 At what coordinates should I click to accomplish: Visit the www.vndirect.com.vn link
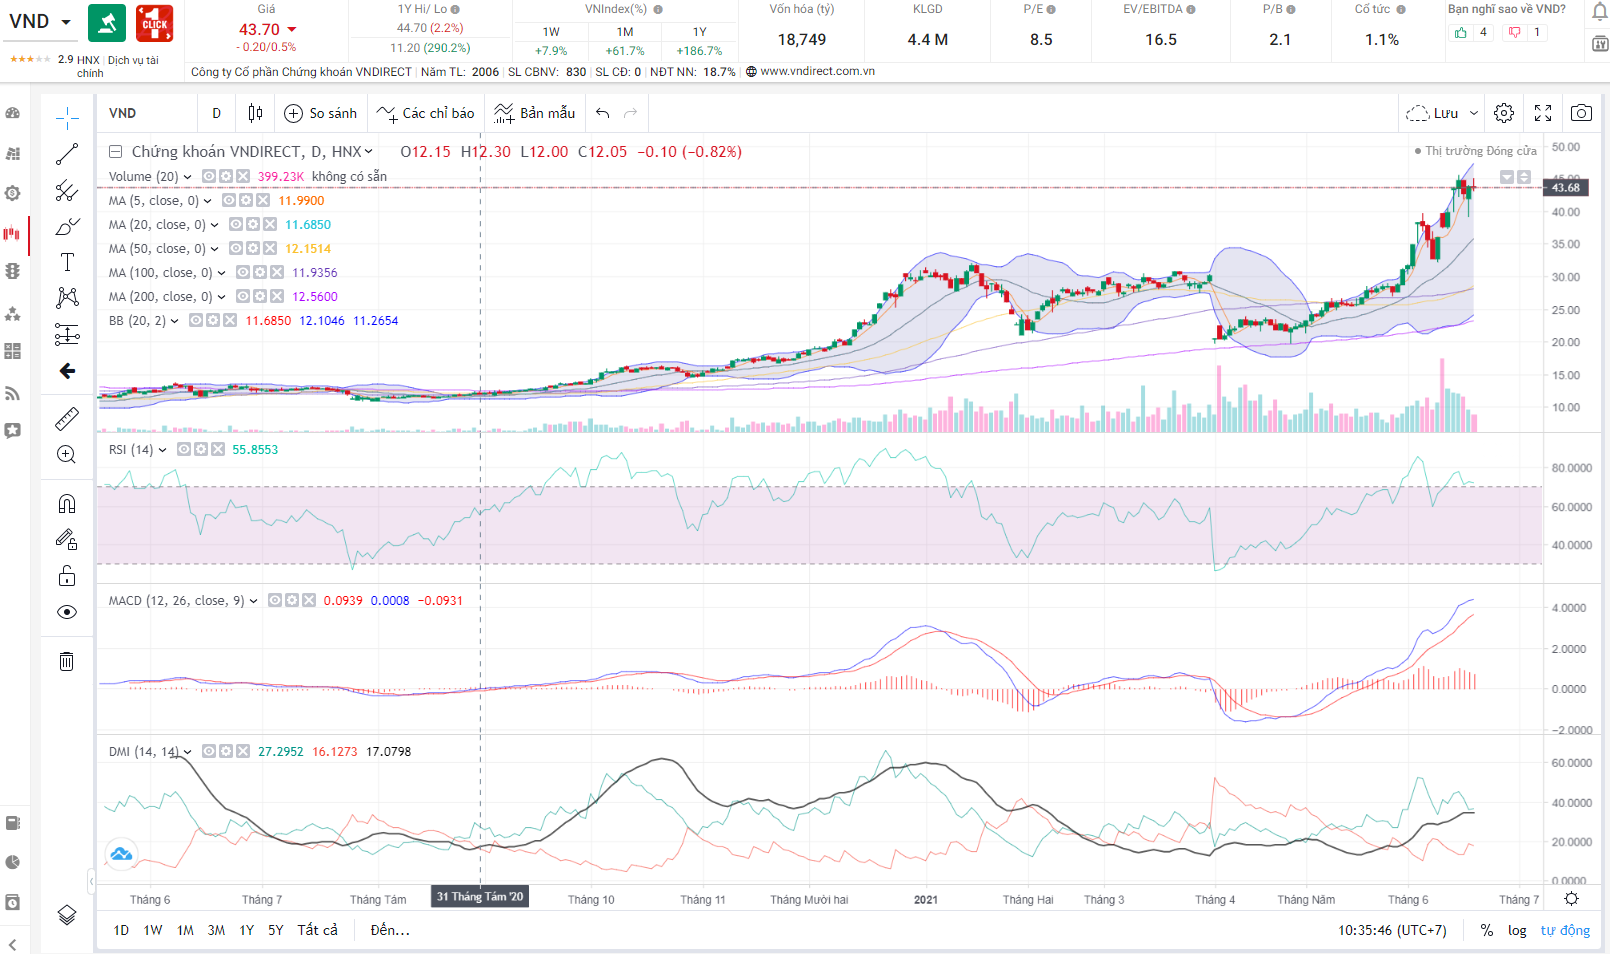(x=817, y=72)
